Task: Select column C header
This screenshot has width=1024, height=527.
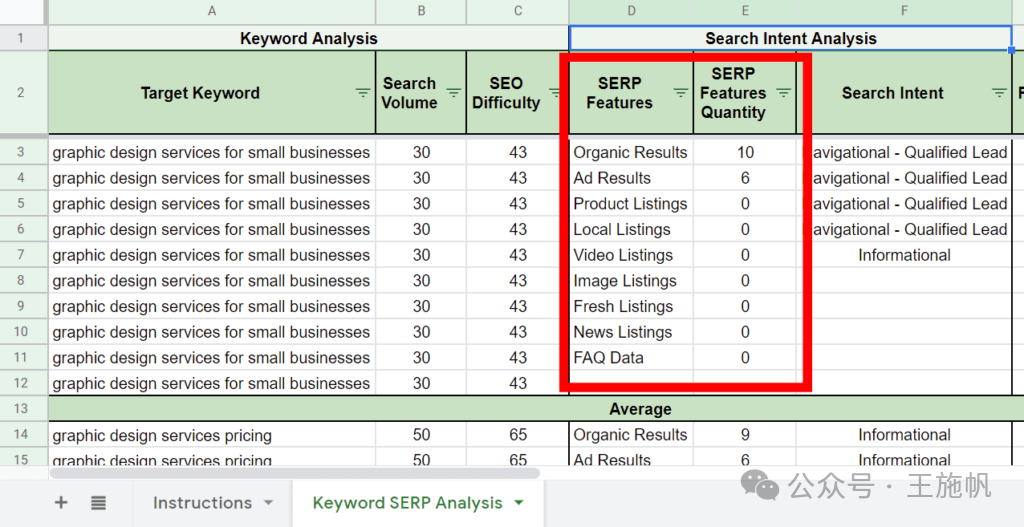Action: click(518, 11)
